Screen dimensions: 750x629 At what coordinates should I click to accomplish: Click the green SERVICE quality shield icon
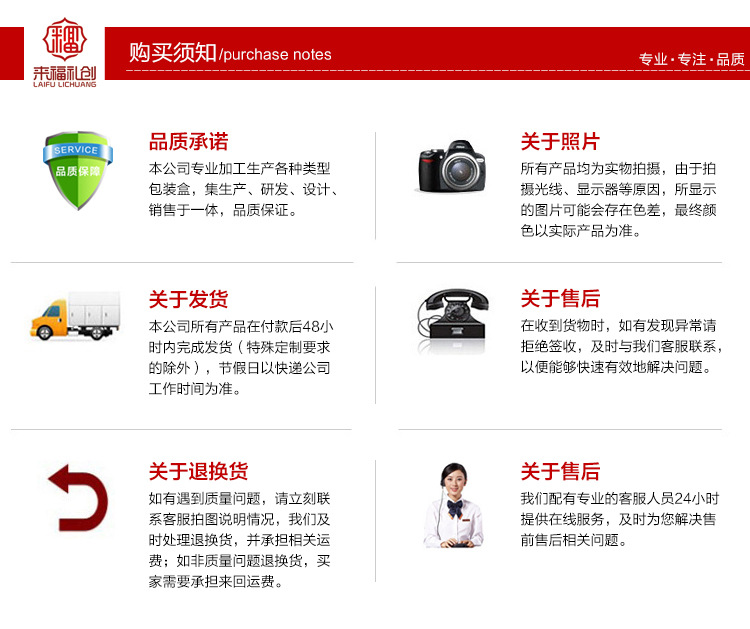(78, 170)
